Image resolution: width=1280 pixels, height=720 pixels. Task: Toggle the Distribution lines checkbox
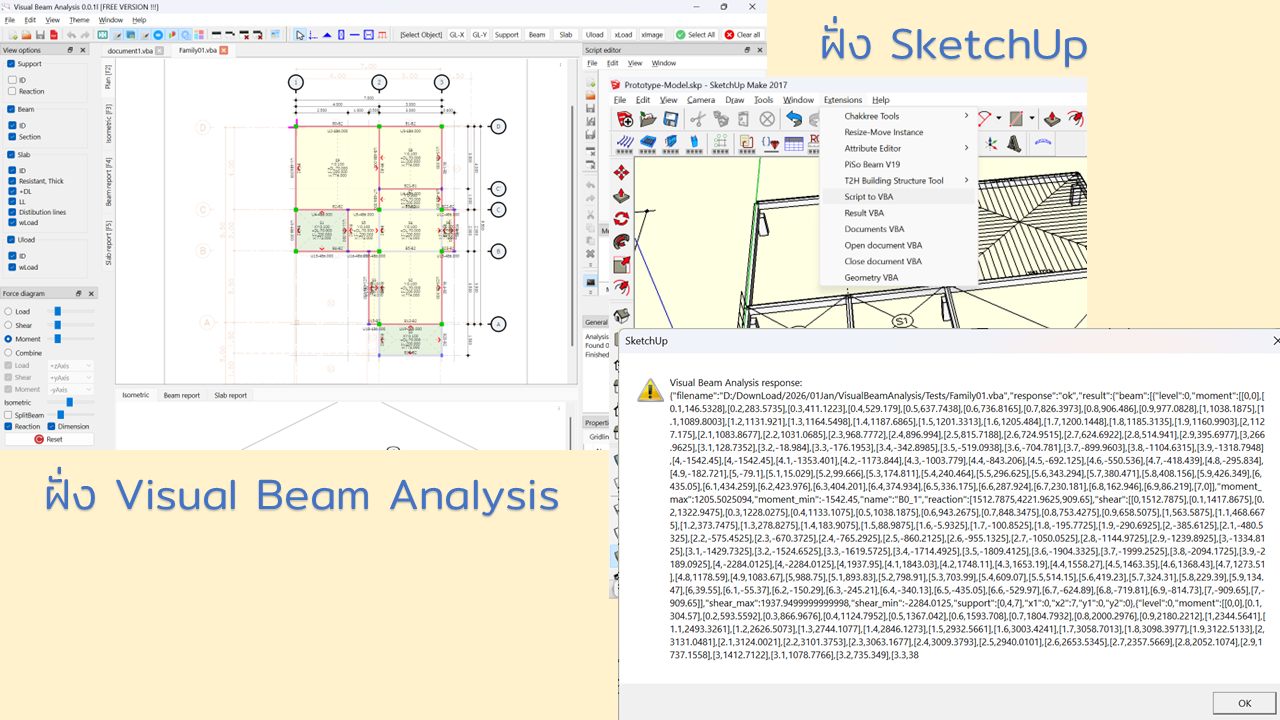click(x=12, y=212)
